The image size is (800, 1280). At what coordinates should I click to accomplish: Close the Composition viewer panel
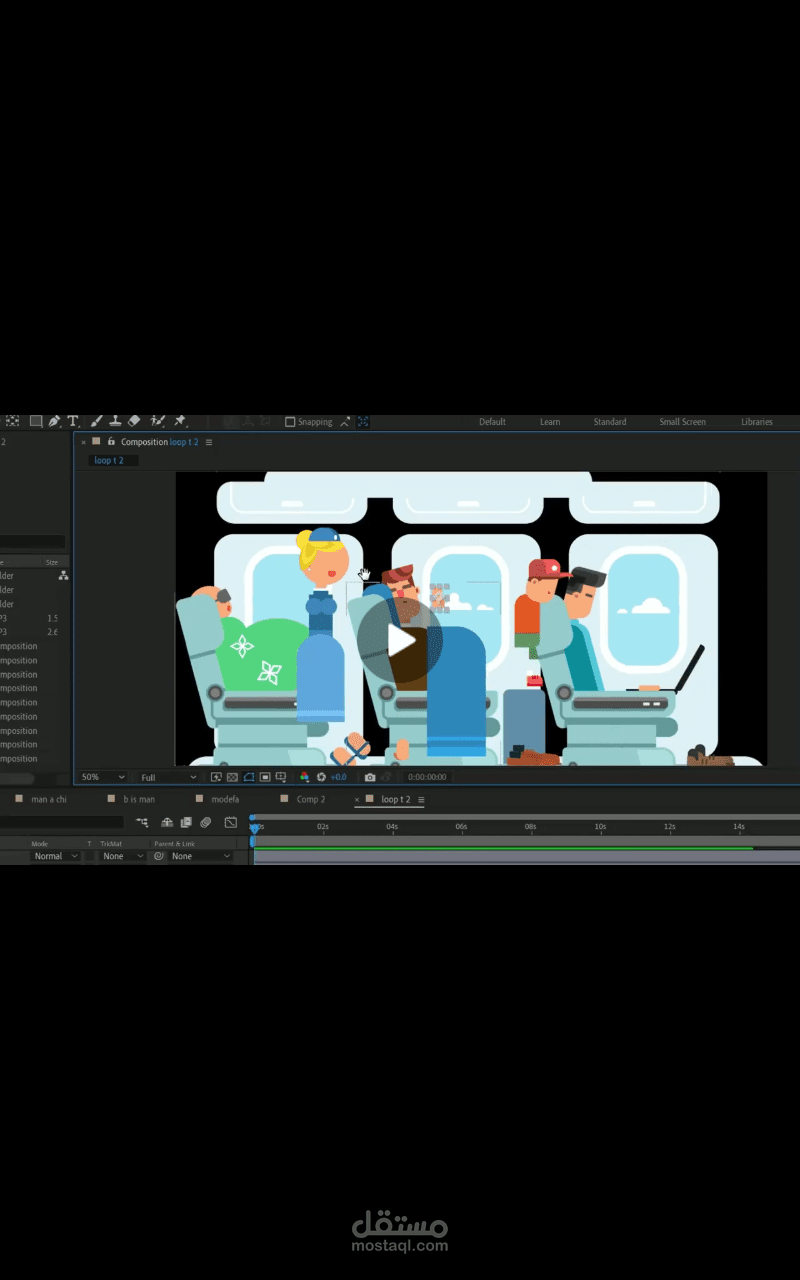pyautogui.click(x=83, y=442)
